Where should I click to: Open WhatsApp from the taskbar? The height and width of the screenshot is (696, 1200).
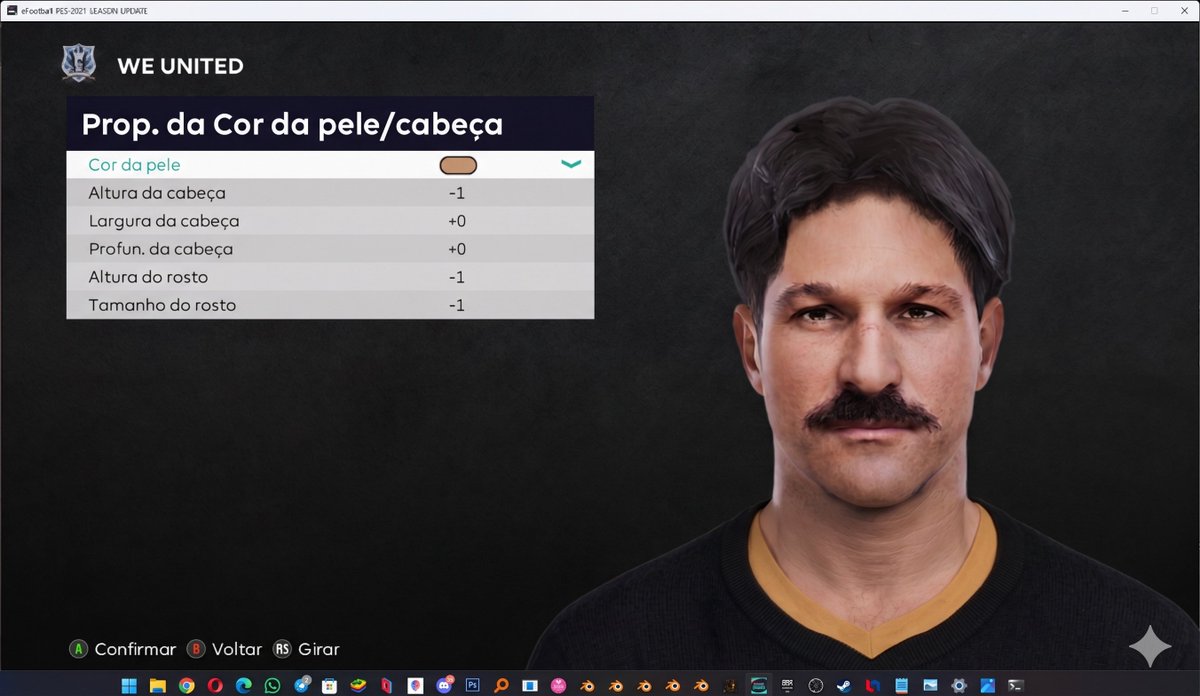(273, 685)
